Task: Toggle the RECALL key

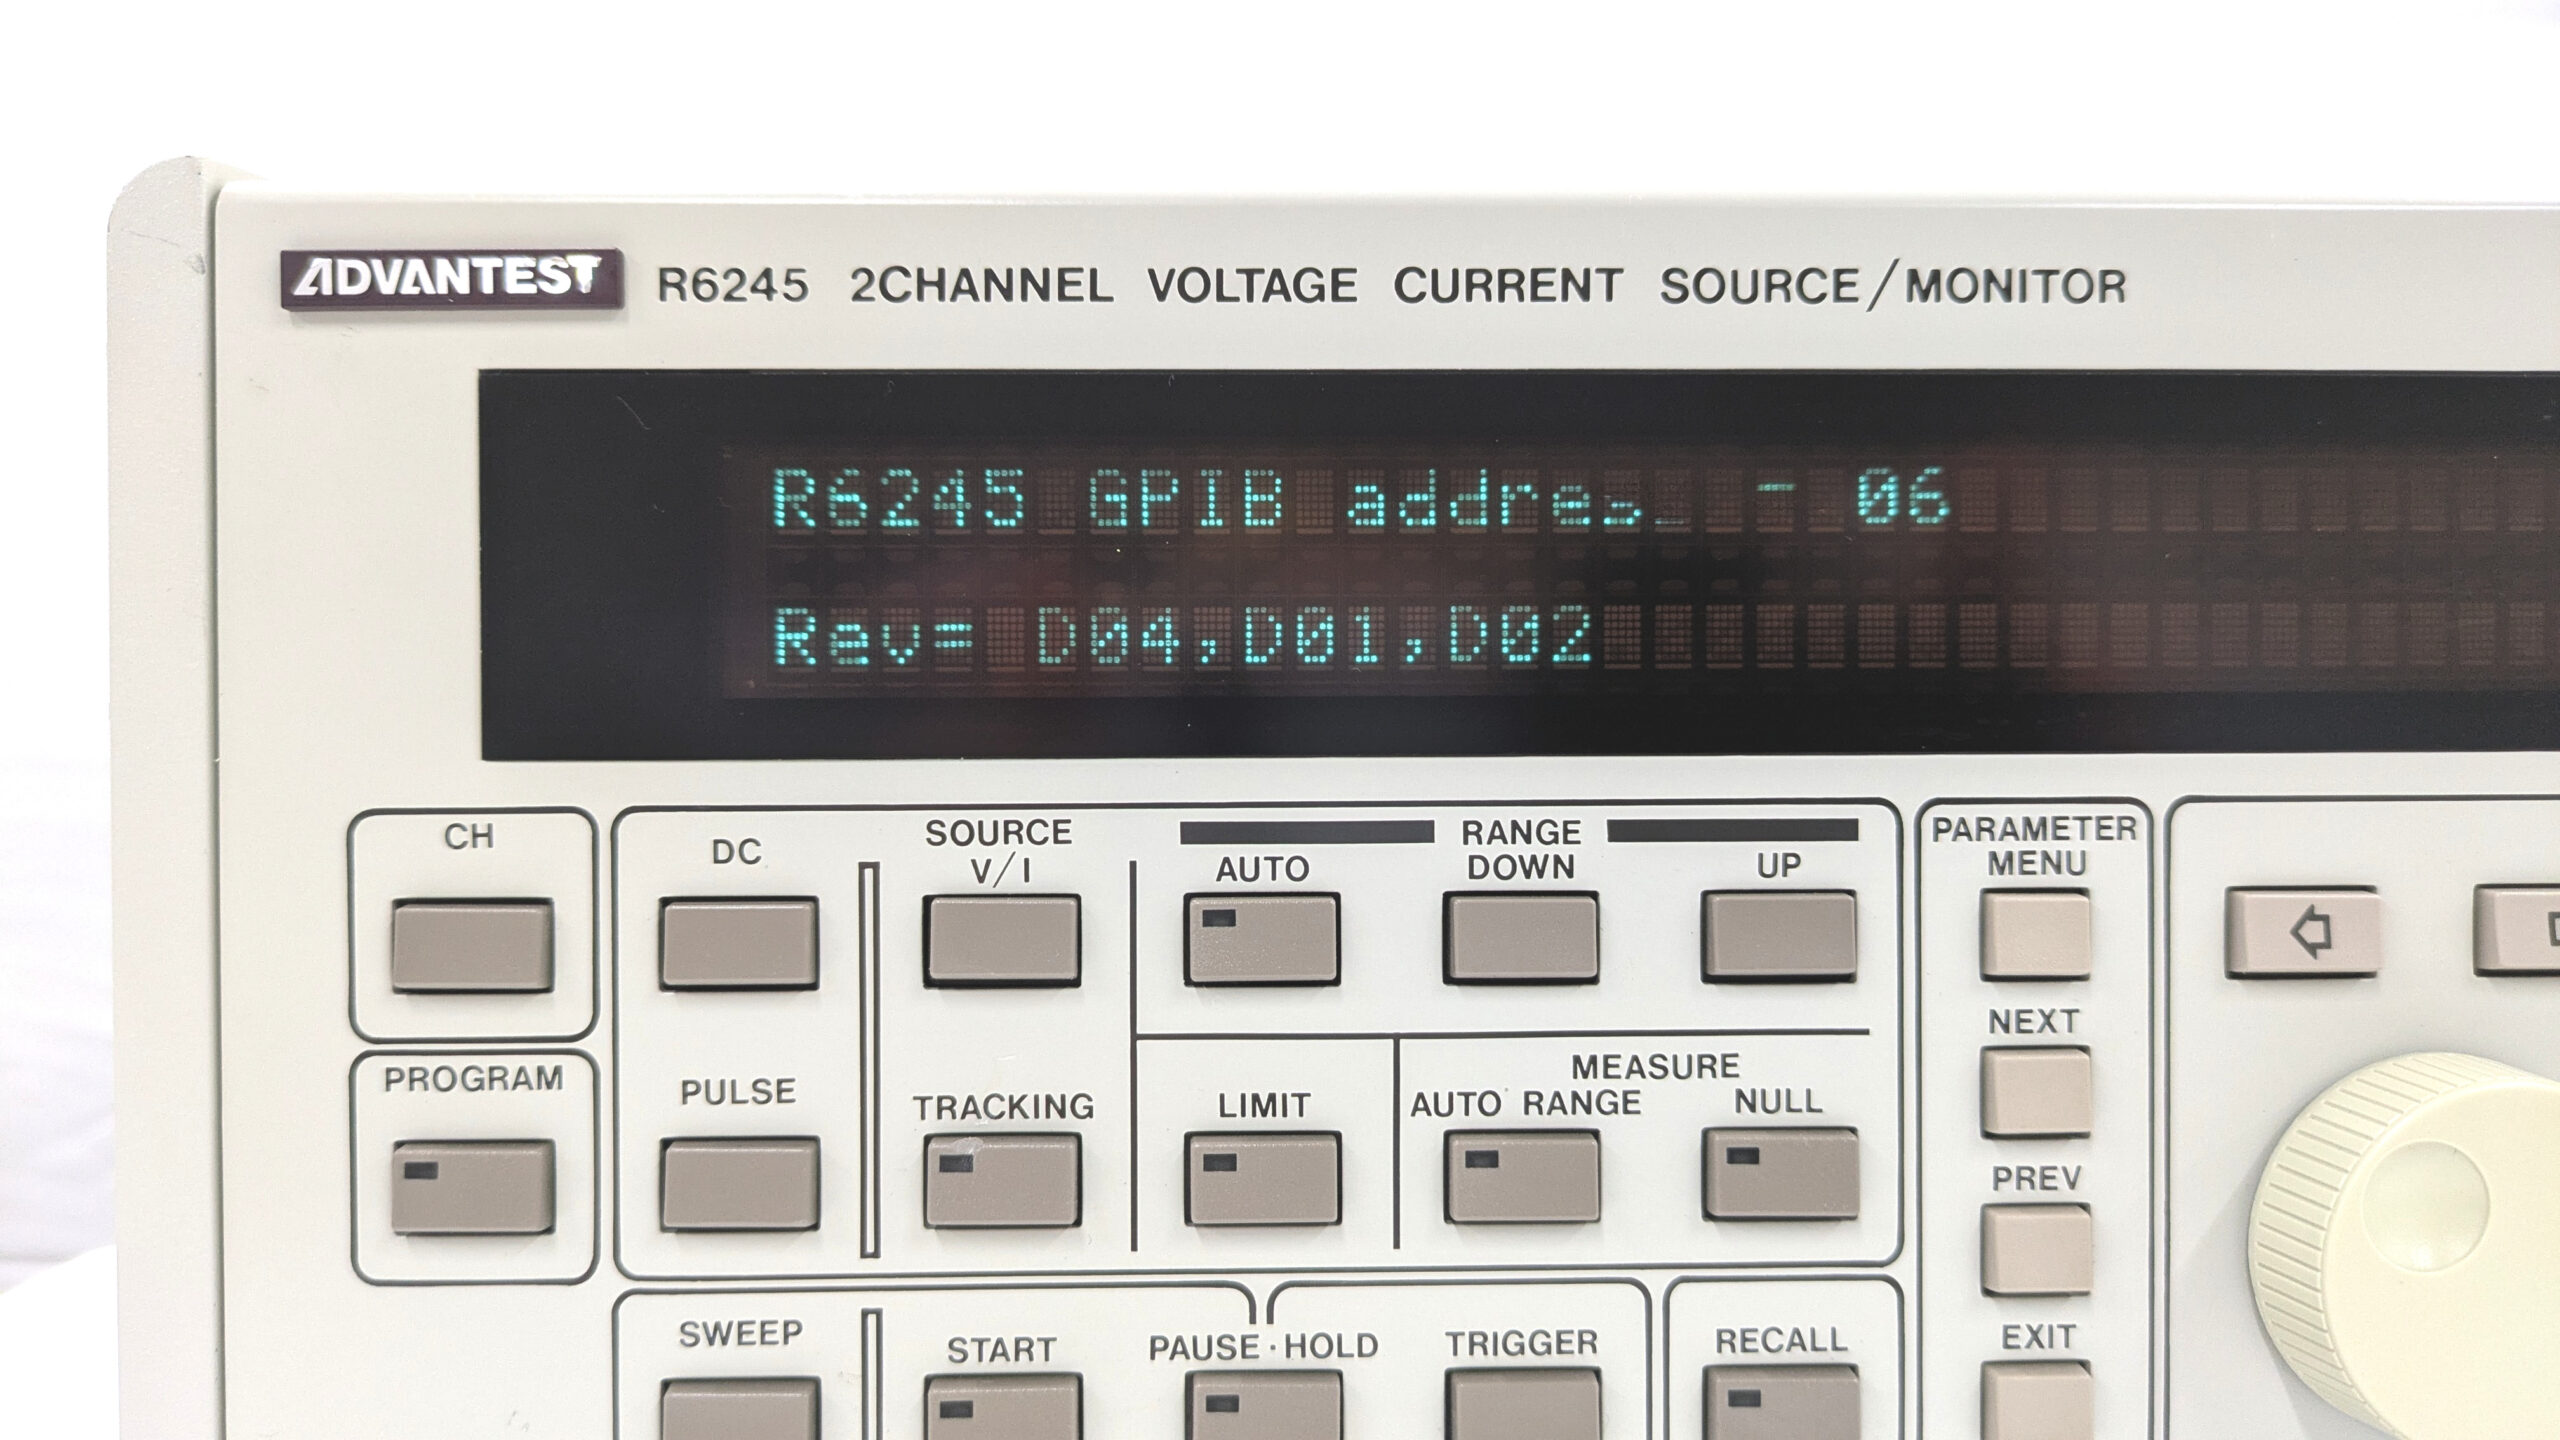Action: 1781,1402
